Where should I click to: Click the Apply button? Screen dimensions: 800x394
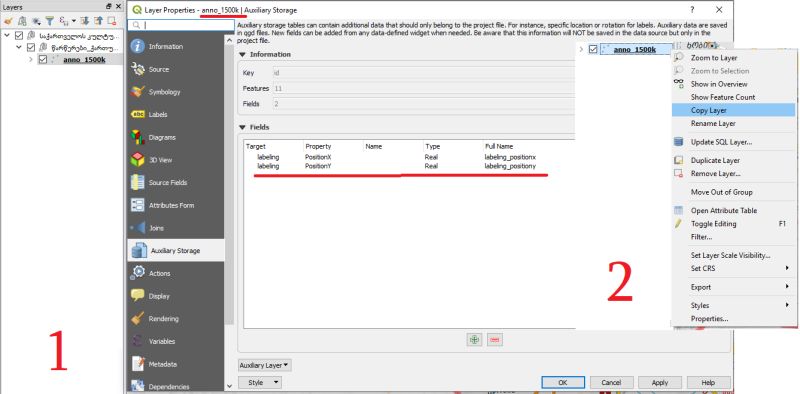coord(660,382)
